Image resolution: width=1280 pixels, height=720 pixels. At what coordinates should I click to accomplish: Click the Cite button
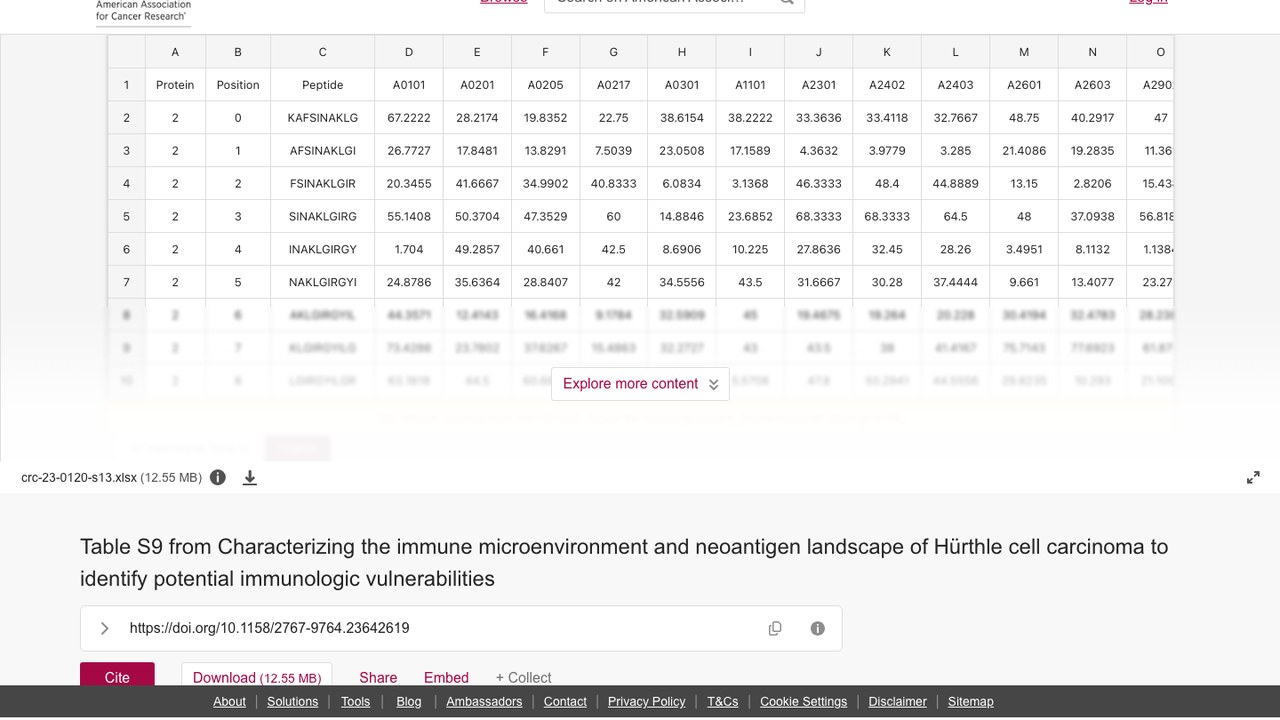[117, 676]
